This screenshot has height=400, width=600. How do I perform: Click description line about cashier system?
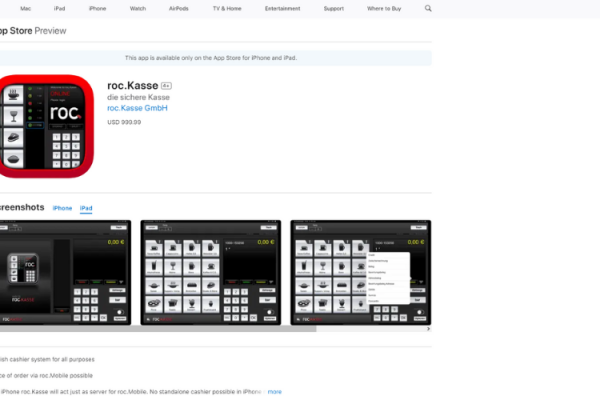47,359
